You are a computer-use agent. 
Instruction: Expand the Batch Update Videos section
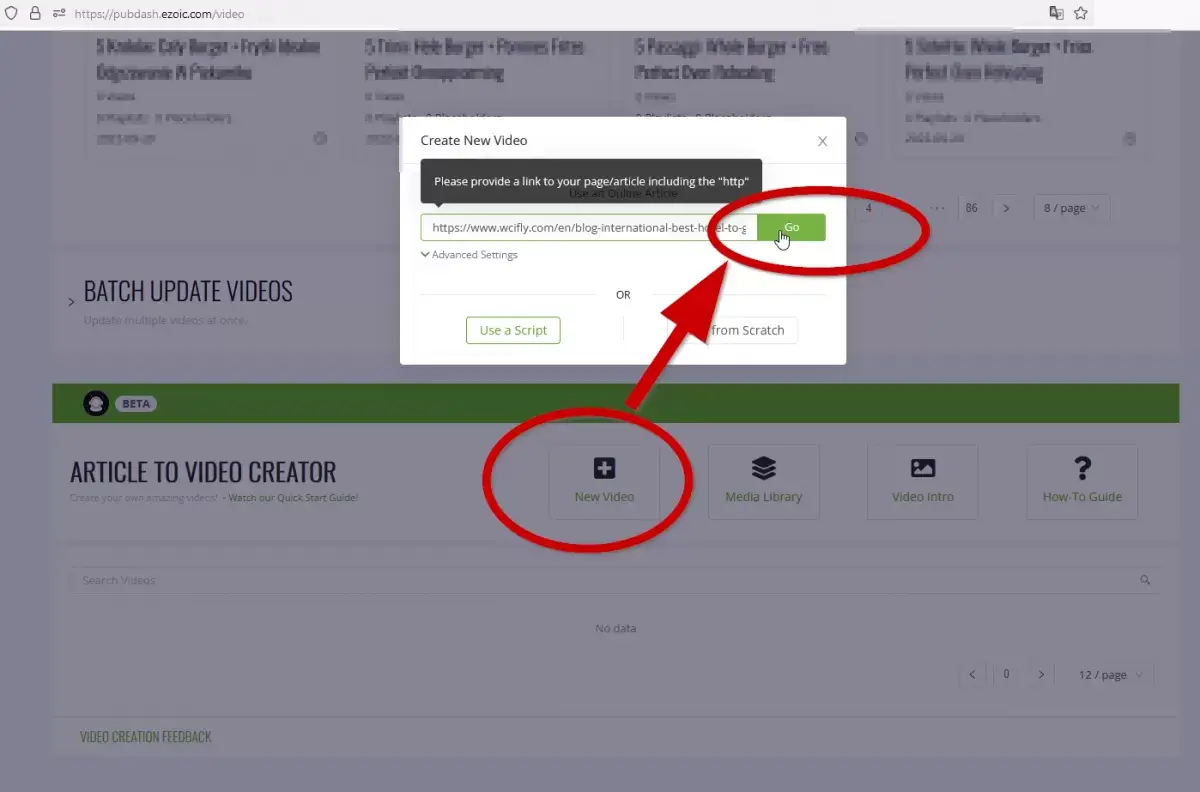coord(71,301)
